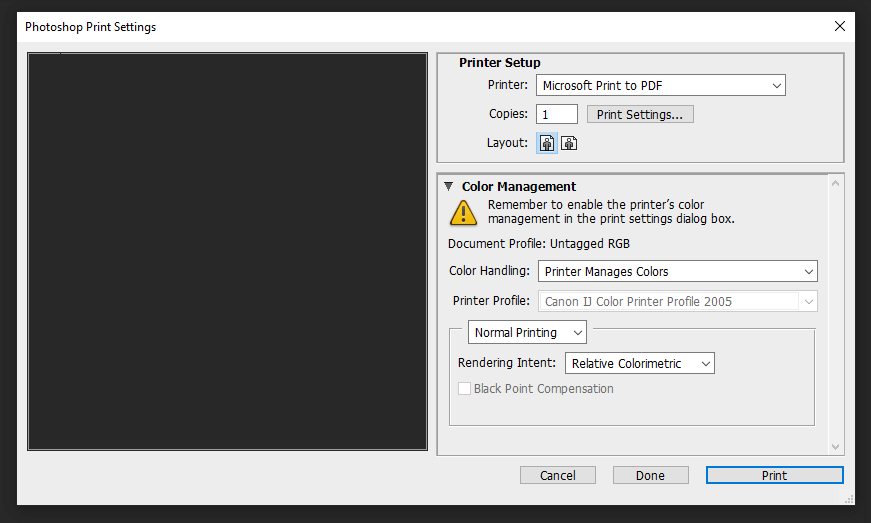Open the Printer dropdown list
871x523 pixels.
pos(660,86)
